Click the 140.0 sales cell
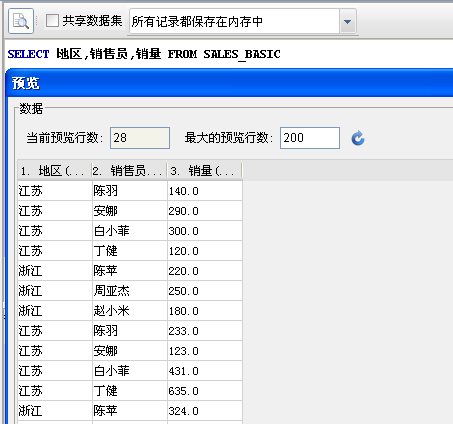The height and width of the screenshot is (424, 453). pos(205,191)
